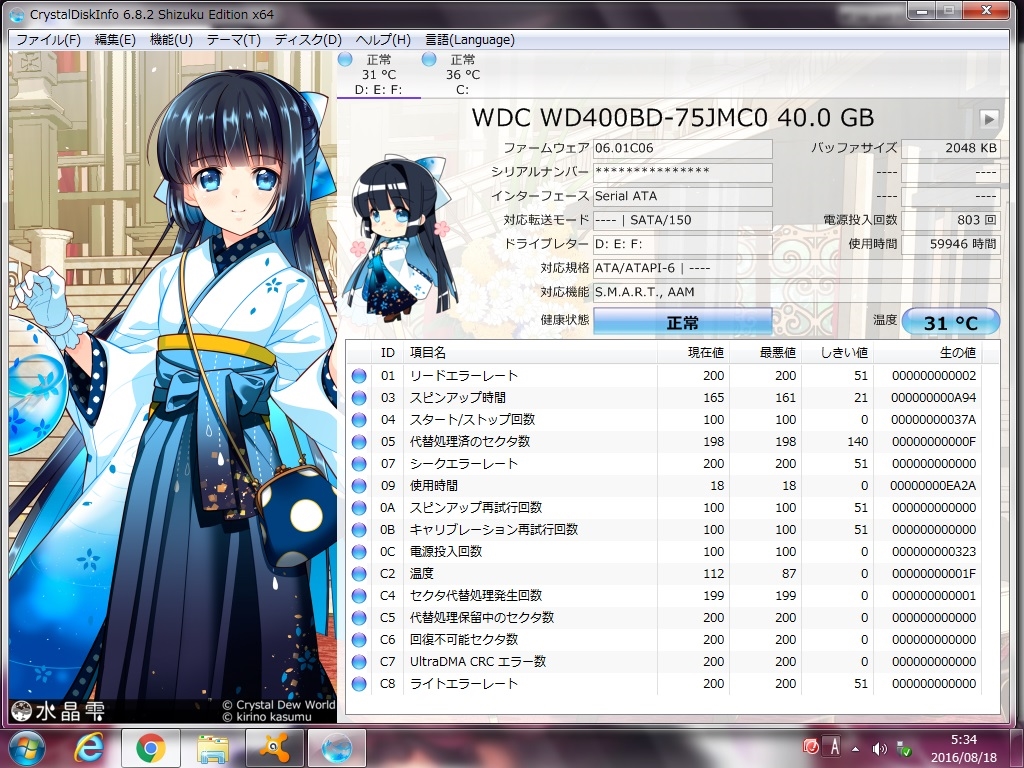Click the status orb for スピンアップ時間
The width and height of the screenshot is (1024, 768).
click(x=359, y=398)
